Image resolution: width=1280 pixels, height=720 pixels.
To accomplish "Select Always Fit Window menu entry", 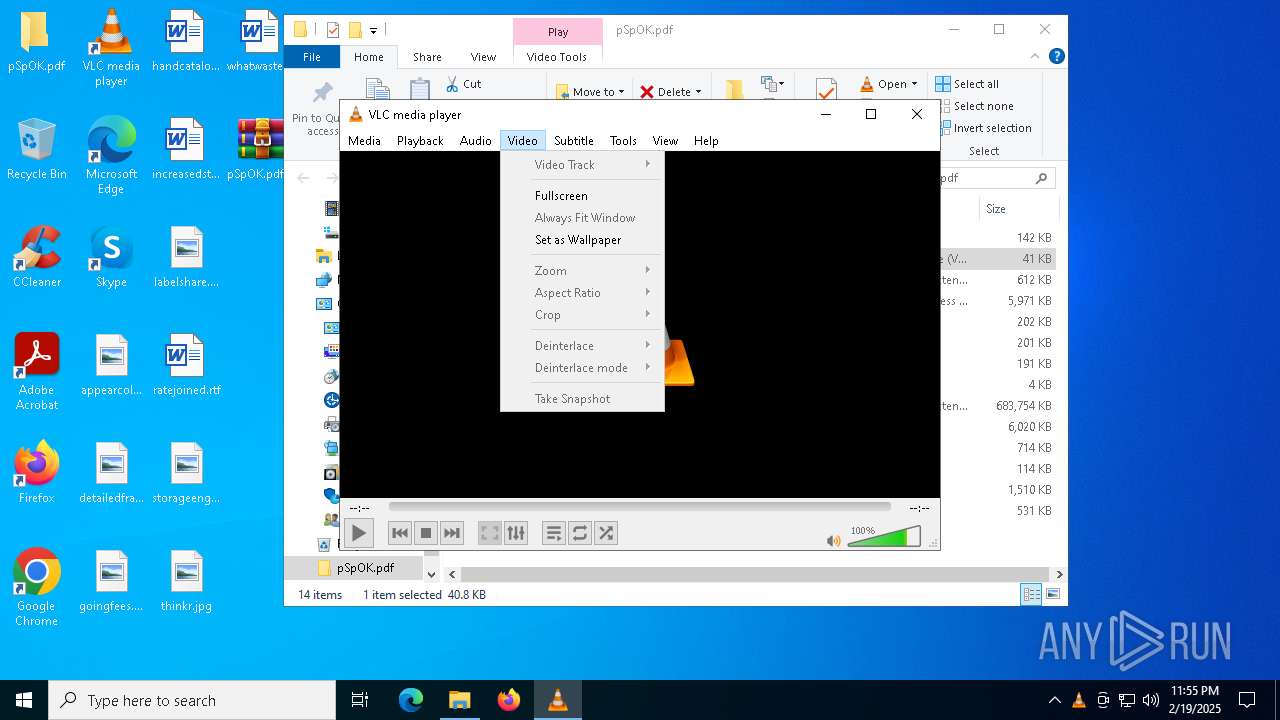I will pyautogui.click(x=582, y=218).
